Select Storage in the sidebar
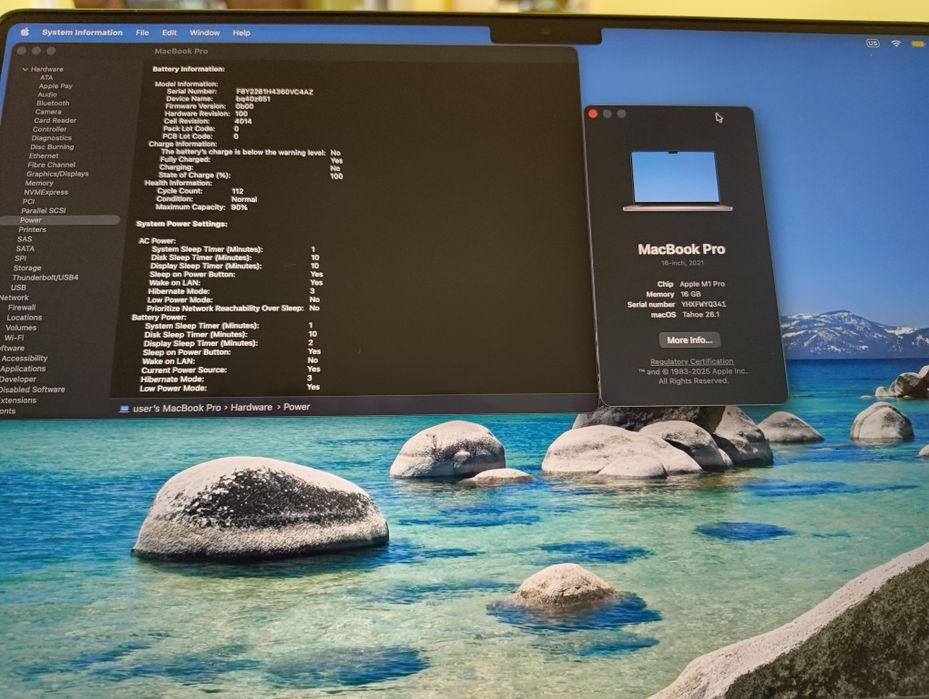This screenshot has height=699, width=929. 27,268
